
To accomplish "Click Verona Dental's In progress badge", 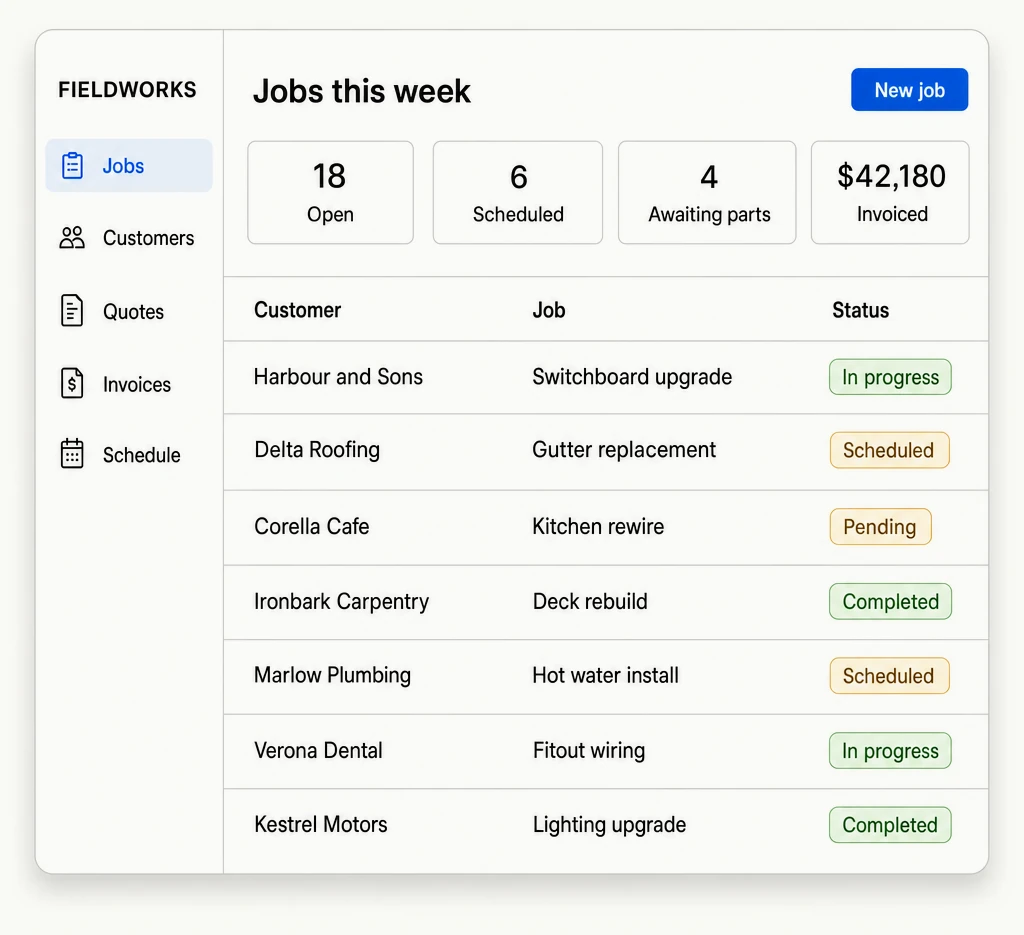I will pyautogui.click(x=890, y=751).
